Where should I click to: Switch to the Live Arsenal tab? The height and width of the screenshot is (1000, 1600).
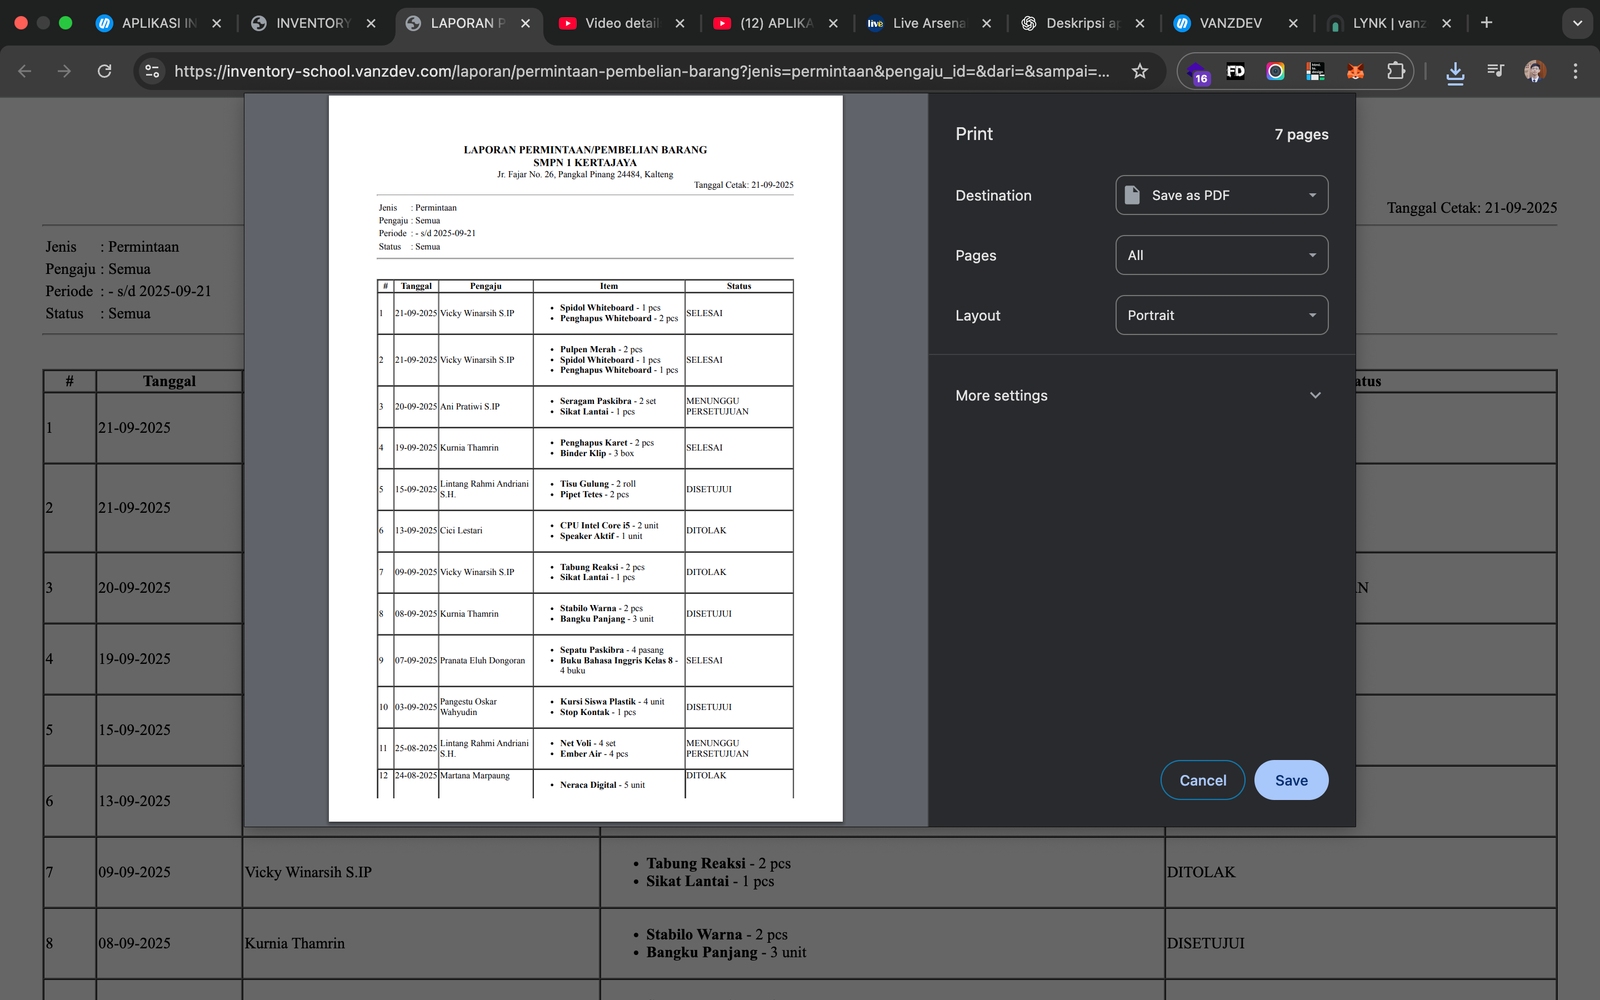point(927,23)
